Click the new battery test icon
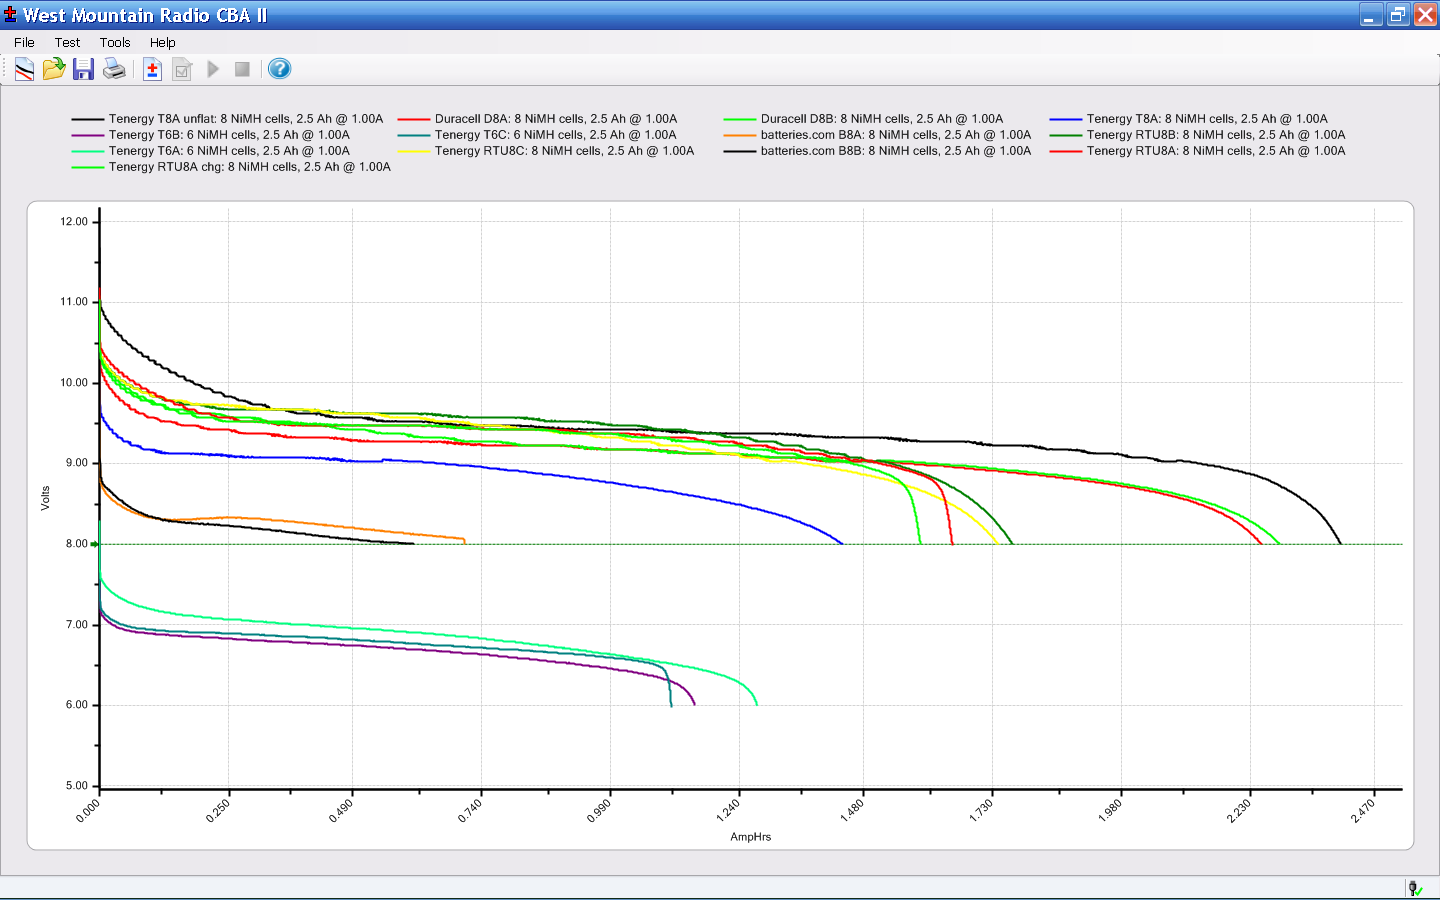Image resolution: width=1440 pixels, height=900 pixels. coord(152,69)
